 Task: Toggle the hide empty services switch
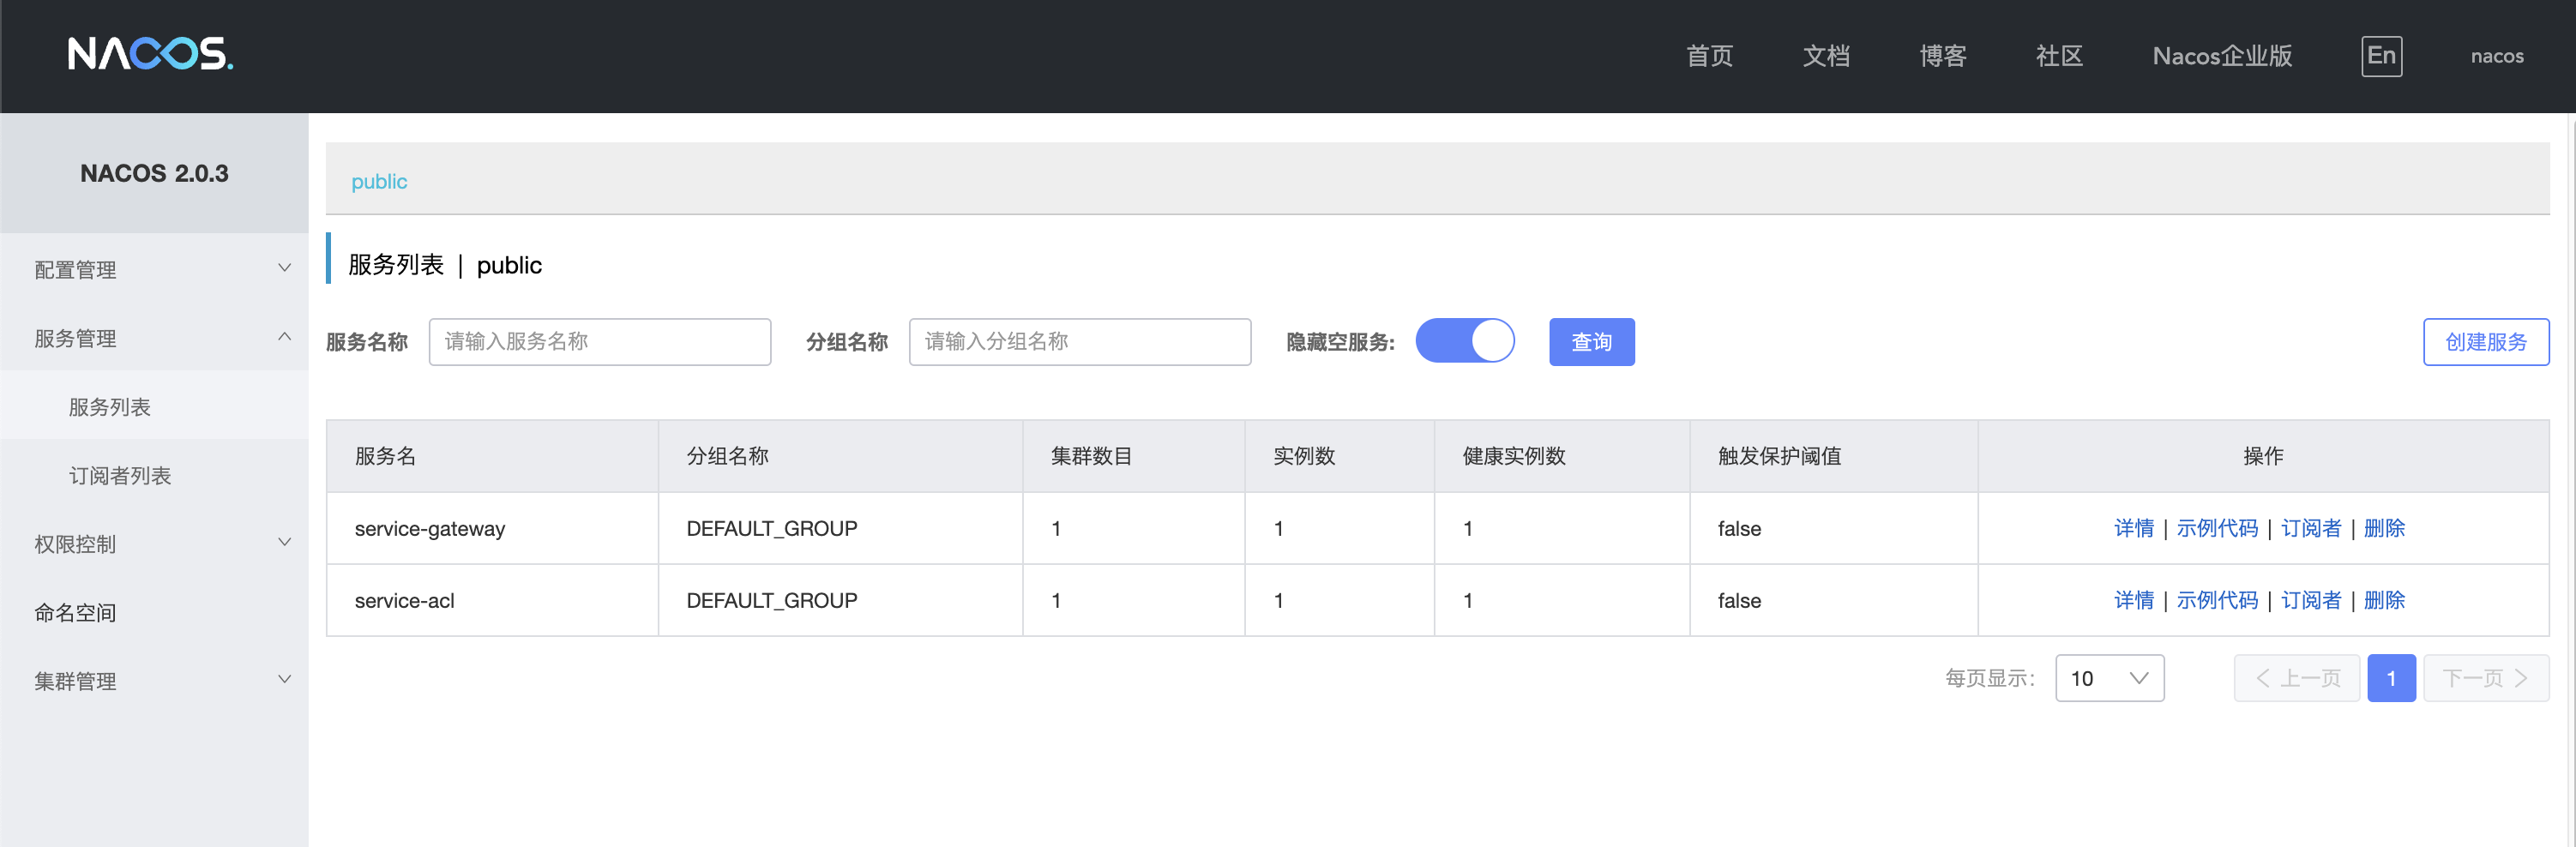[1464, 341]
